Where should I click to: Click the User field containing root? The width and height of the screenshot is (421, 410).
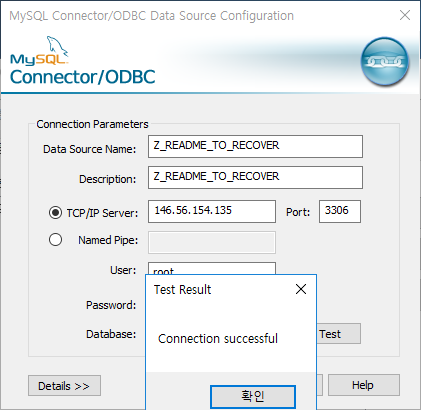[x=212, y=269]
